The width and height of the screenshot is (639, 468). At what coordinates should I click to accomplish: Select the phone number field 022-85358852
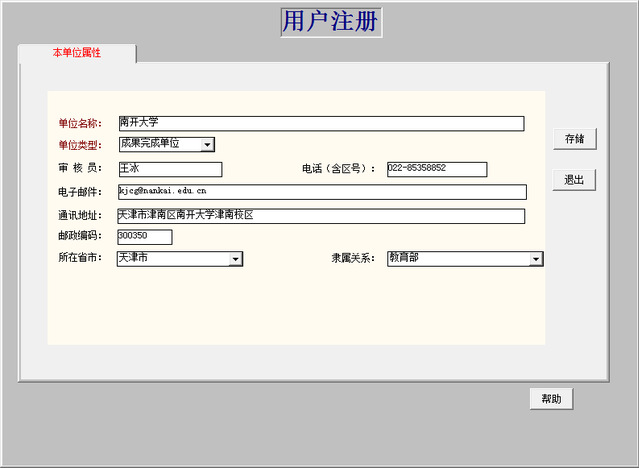pos(437,169)
